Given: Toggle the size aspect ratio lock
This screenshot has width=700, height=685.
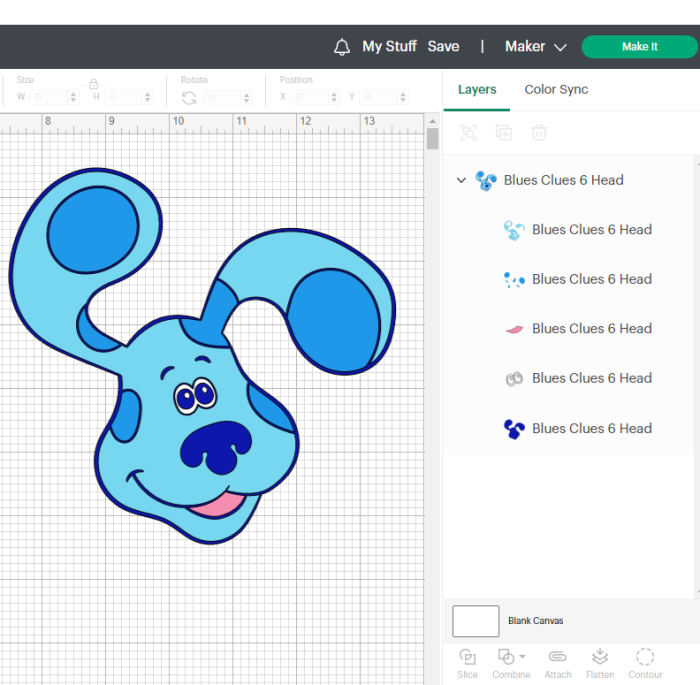Looking at the screenshot, I should (93, 84).
